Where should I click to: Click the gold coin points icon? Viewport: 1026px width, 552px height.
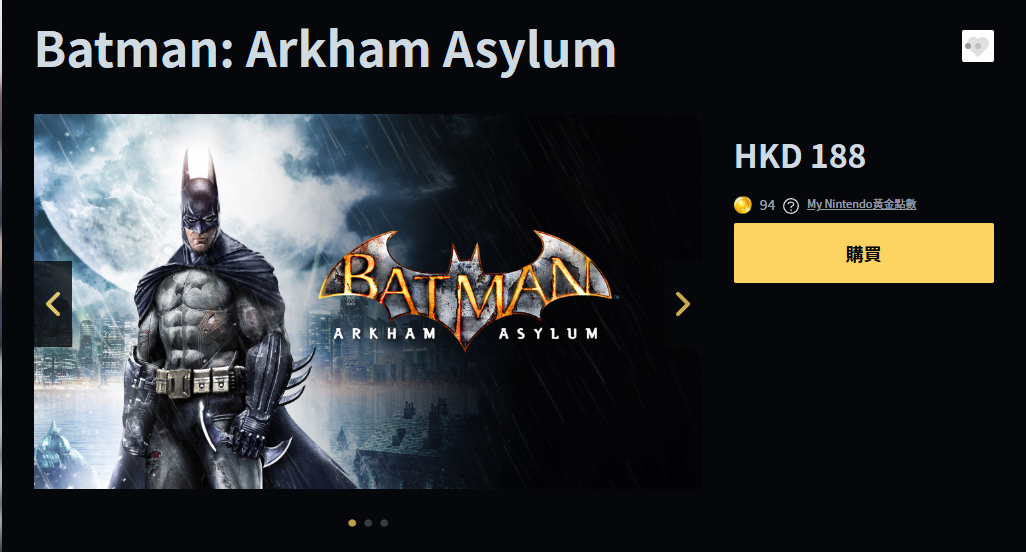click(x=743, y=205)
